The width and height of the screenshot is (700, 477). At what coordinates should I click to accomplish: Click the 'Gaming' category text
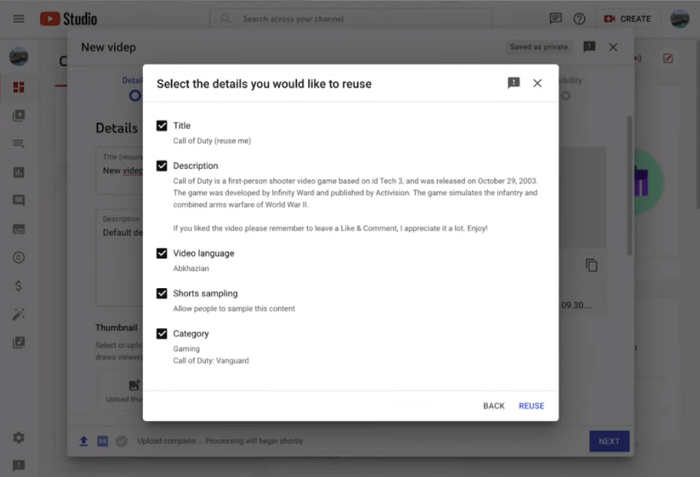pyautogui.click(x=186, y=349)
